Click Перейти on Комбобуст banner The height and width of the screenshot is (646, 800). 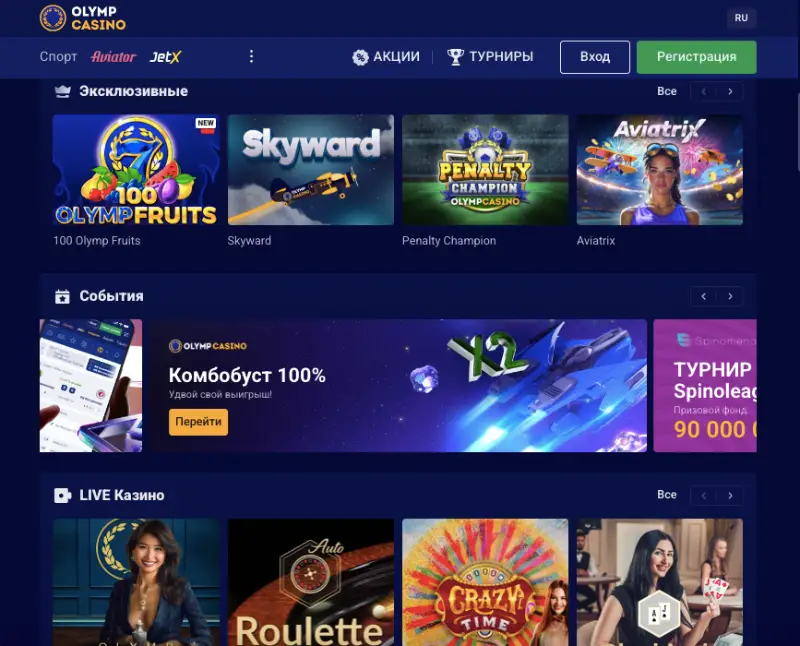[198, 422]
